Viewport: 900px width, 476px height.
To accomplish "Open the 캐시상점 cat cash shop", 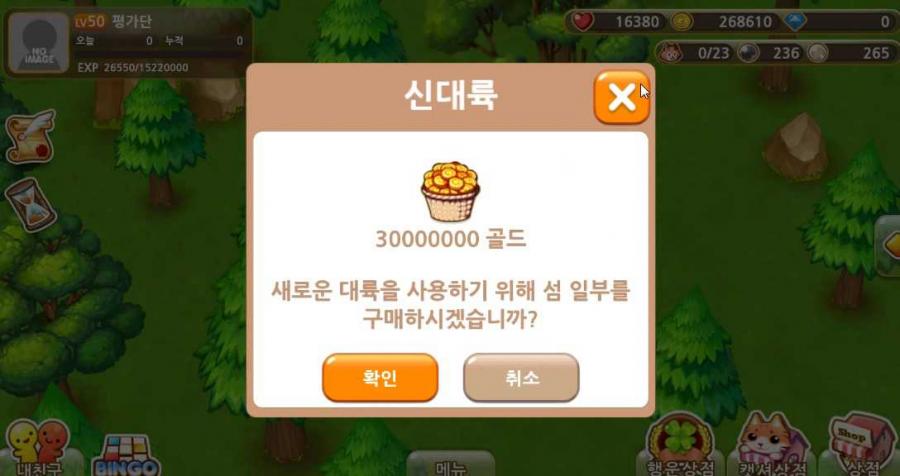I will point(771,445).
